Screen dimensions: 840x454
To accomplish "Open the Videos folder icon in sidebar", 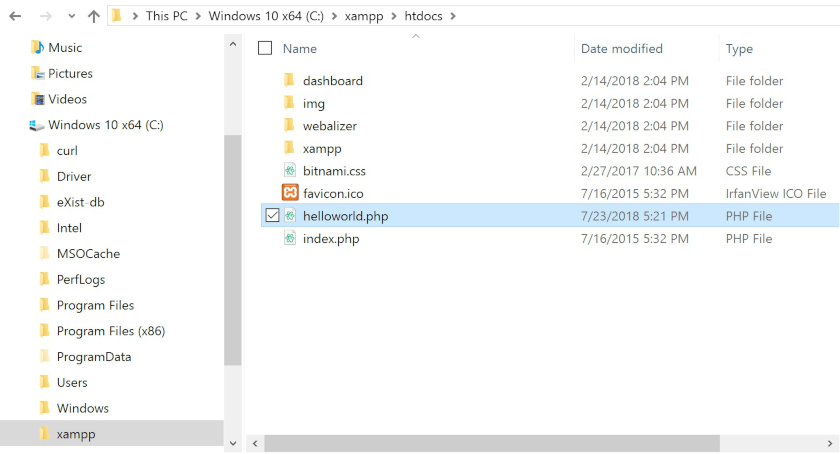I will point(37,99).
